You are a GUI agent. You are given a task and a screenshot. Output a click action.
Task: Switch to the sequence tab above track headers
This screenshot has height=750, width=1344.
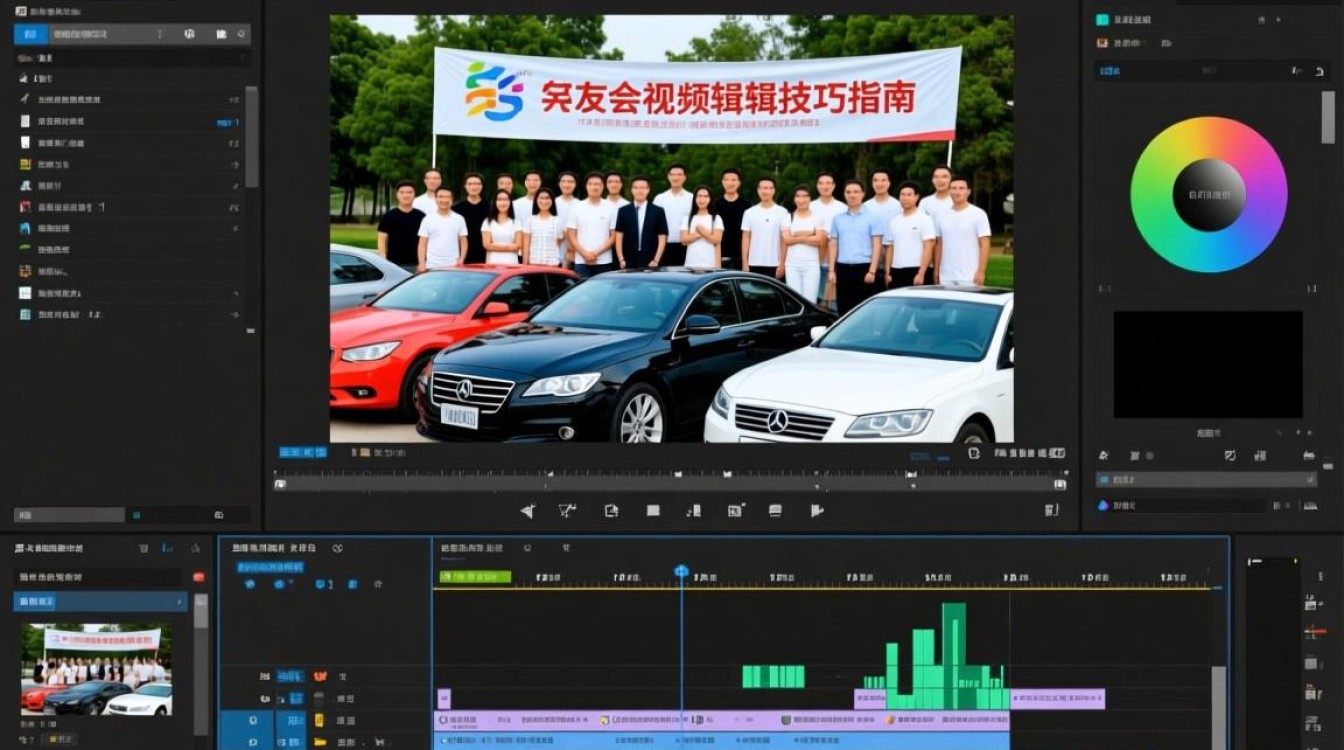click(274, 548)
